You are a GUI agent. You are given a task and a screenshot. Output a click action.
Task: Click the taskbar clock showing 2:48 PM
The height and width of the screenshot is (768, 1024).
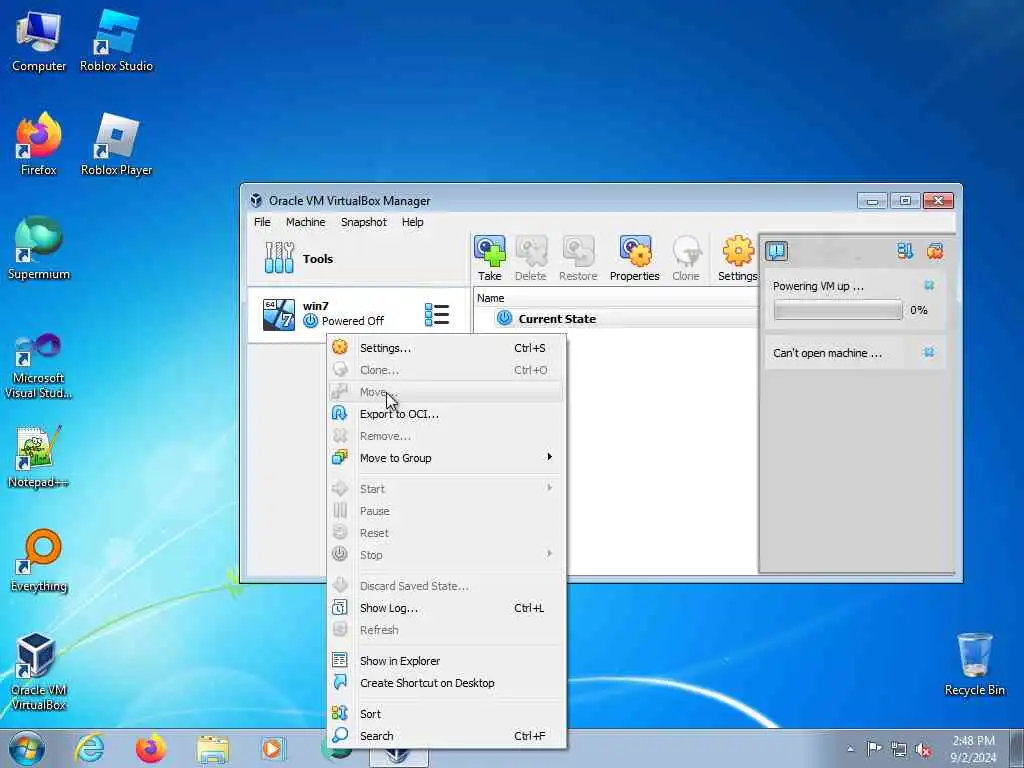973,749
